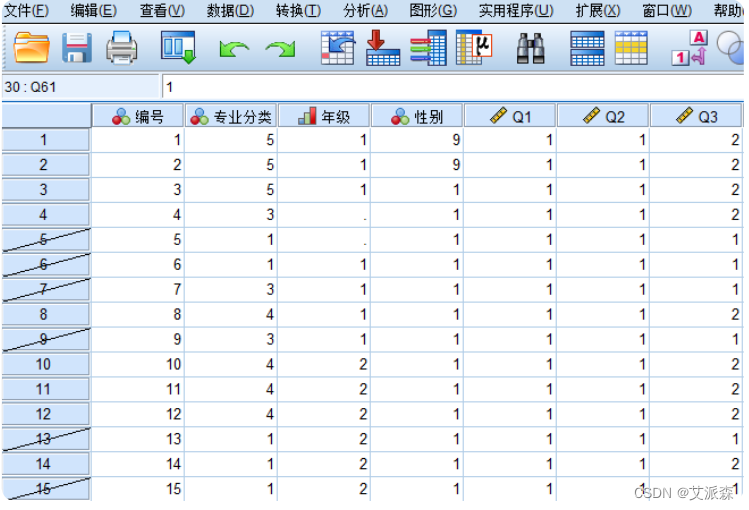Select filtered-out row header 5

[46, 239]
